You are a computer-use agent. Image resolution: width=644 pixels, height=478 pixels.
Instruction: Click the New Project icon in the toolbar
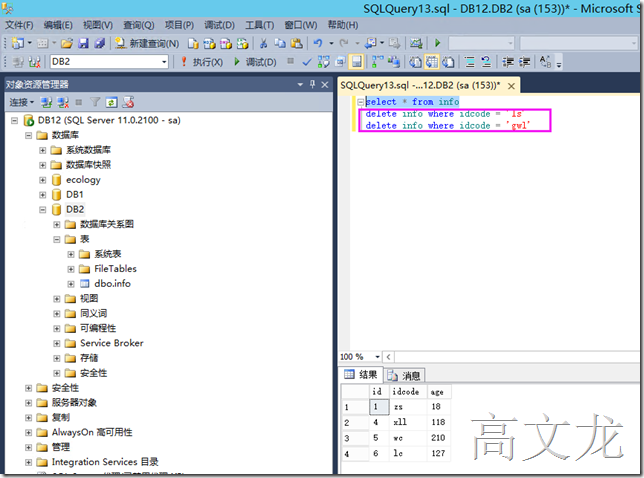(x=18, y=43)
